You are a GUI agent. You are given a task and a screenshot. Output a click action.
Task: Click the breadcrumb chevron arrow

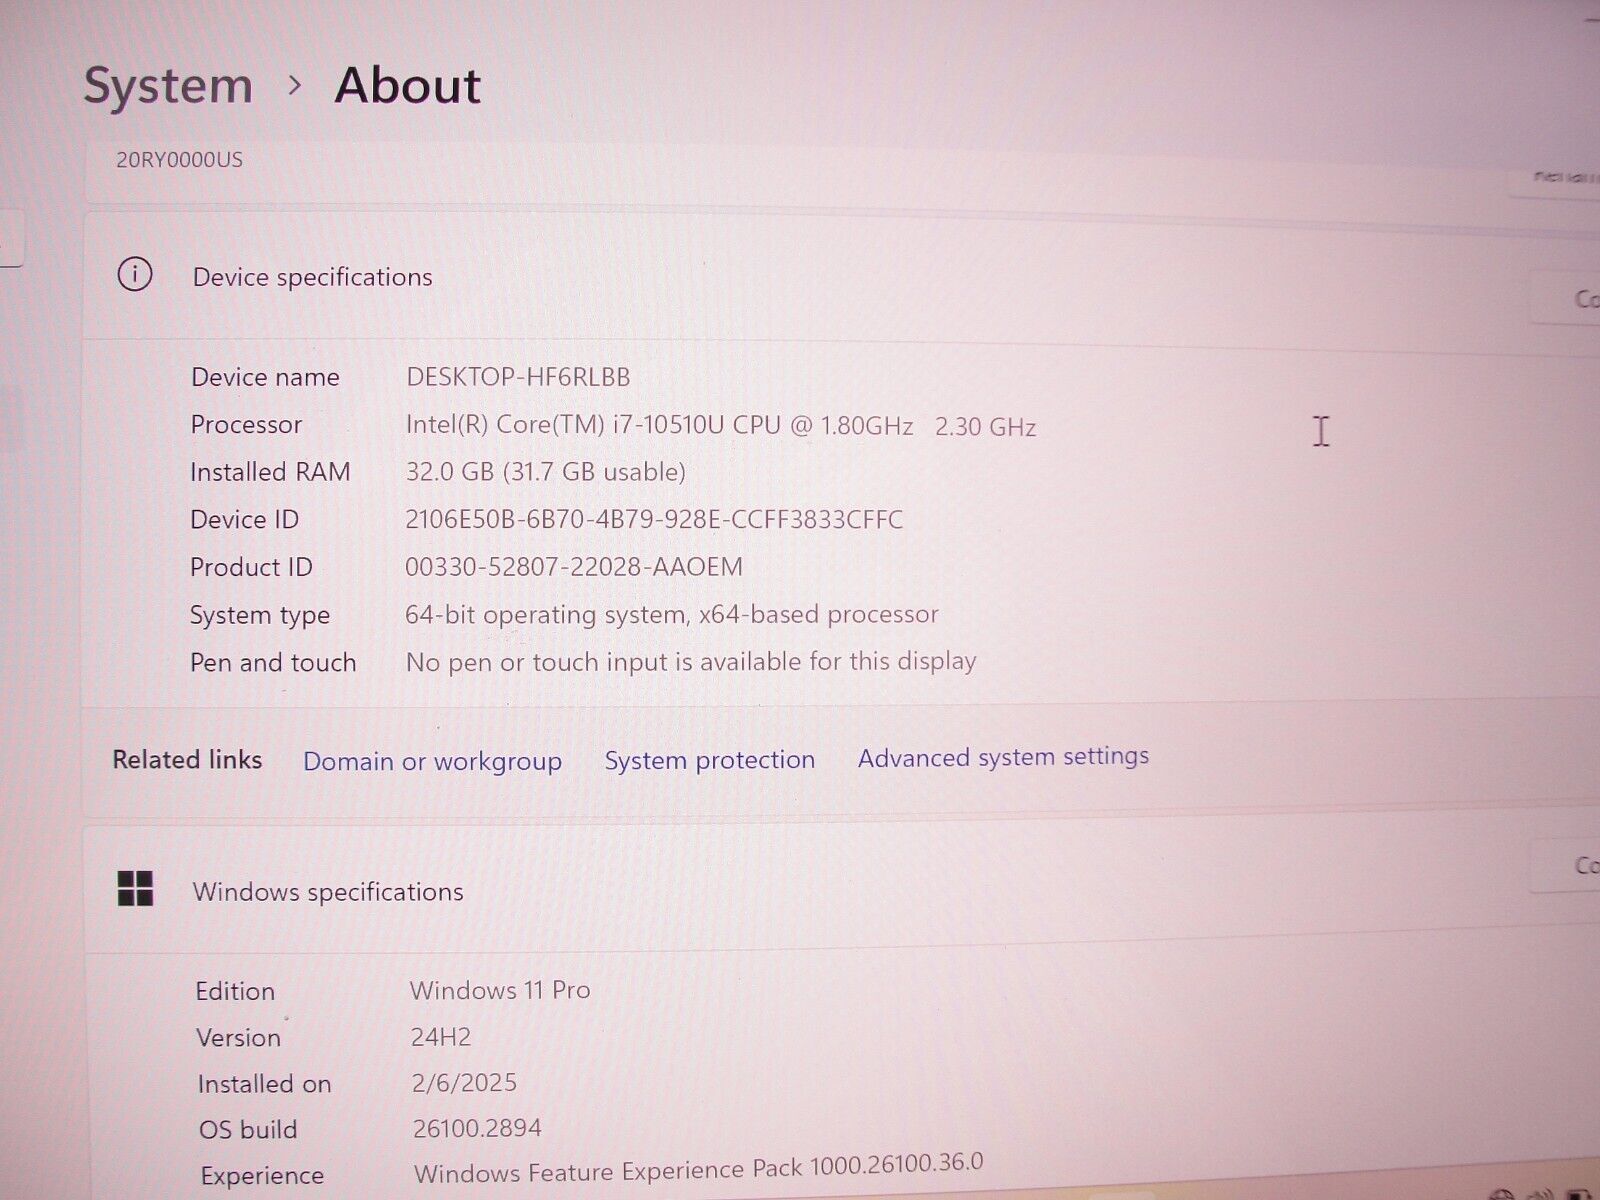pyautogui.click(x=294, y=86)
